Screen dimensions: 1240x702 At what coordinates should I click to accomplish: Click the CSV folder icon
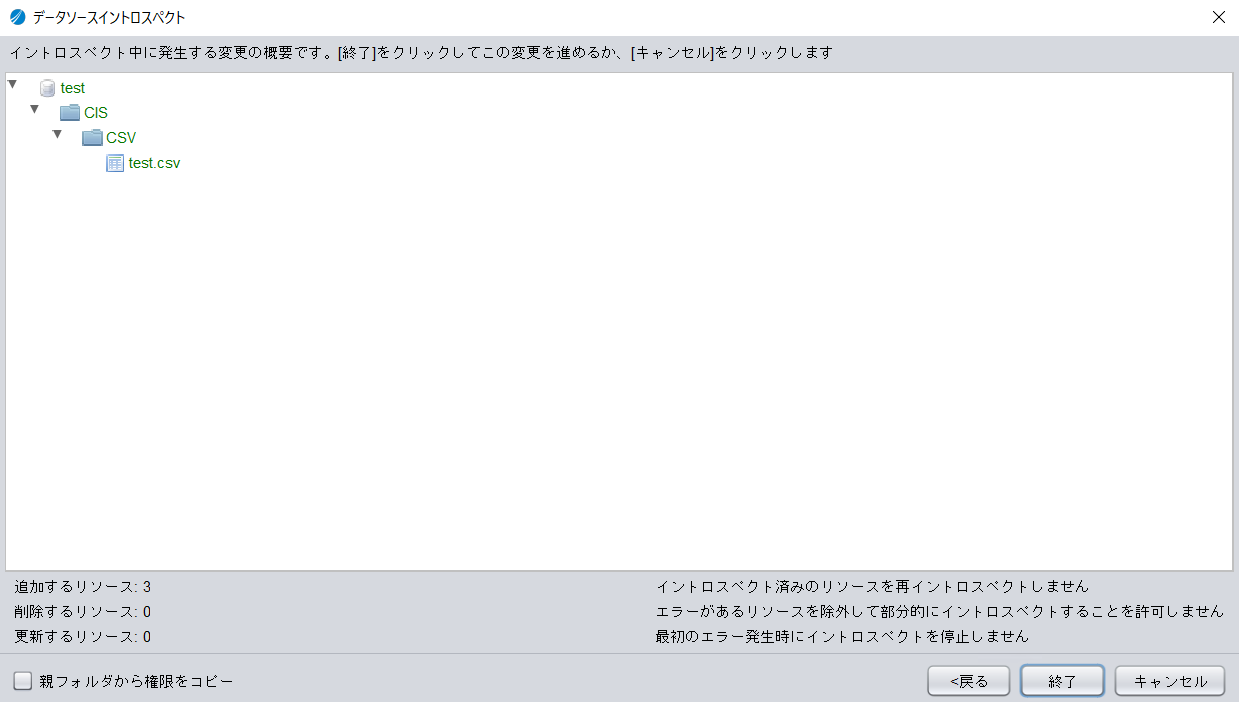[92, 137]
